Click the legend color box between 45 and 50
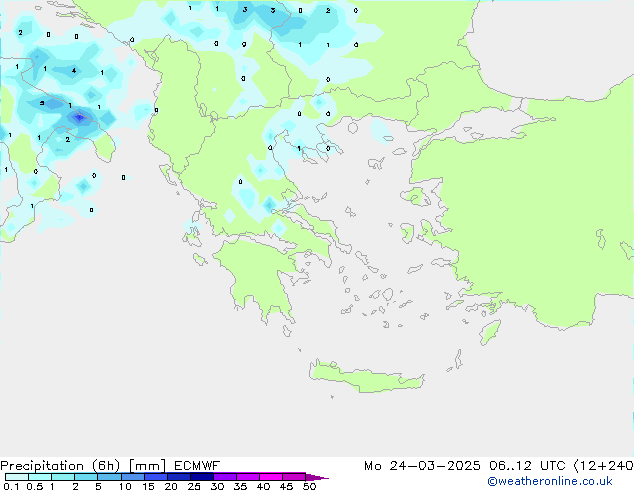The image size is (634, 490). (x=294, y=477)
